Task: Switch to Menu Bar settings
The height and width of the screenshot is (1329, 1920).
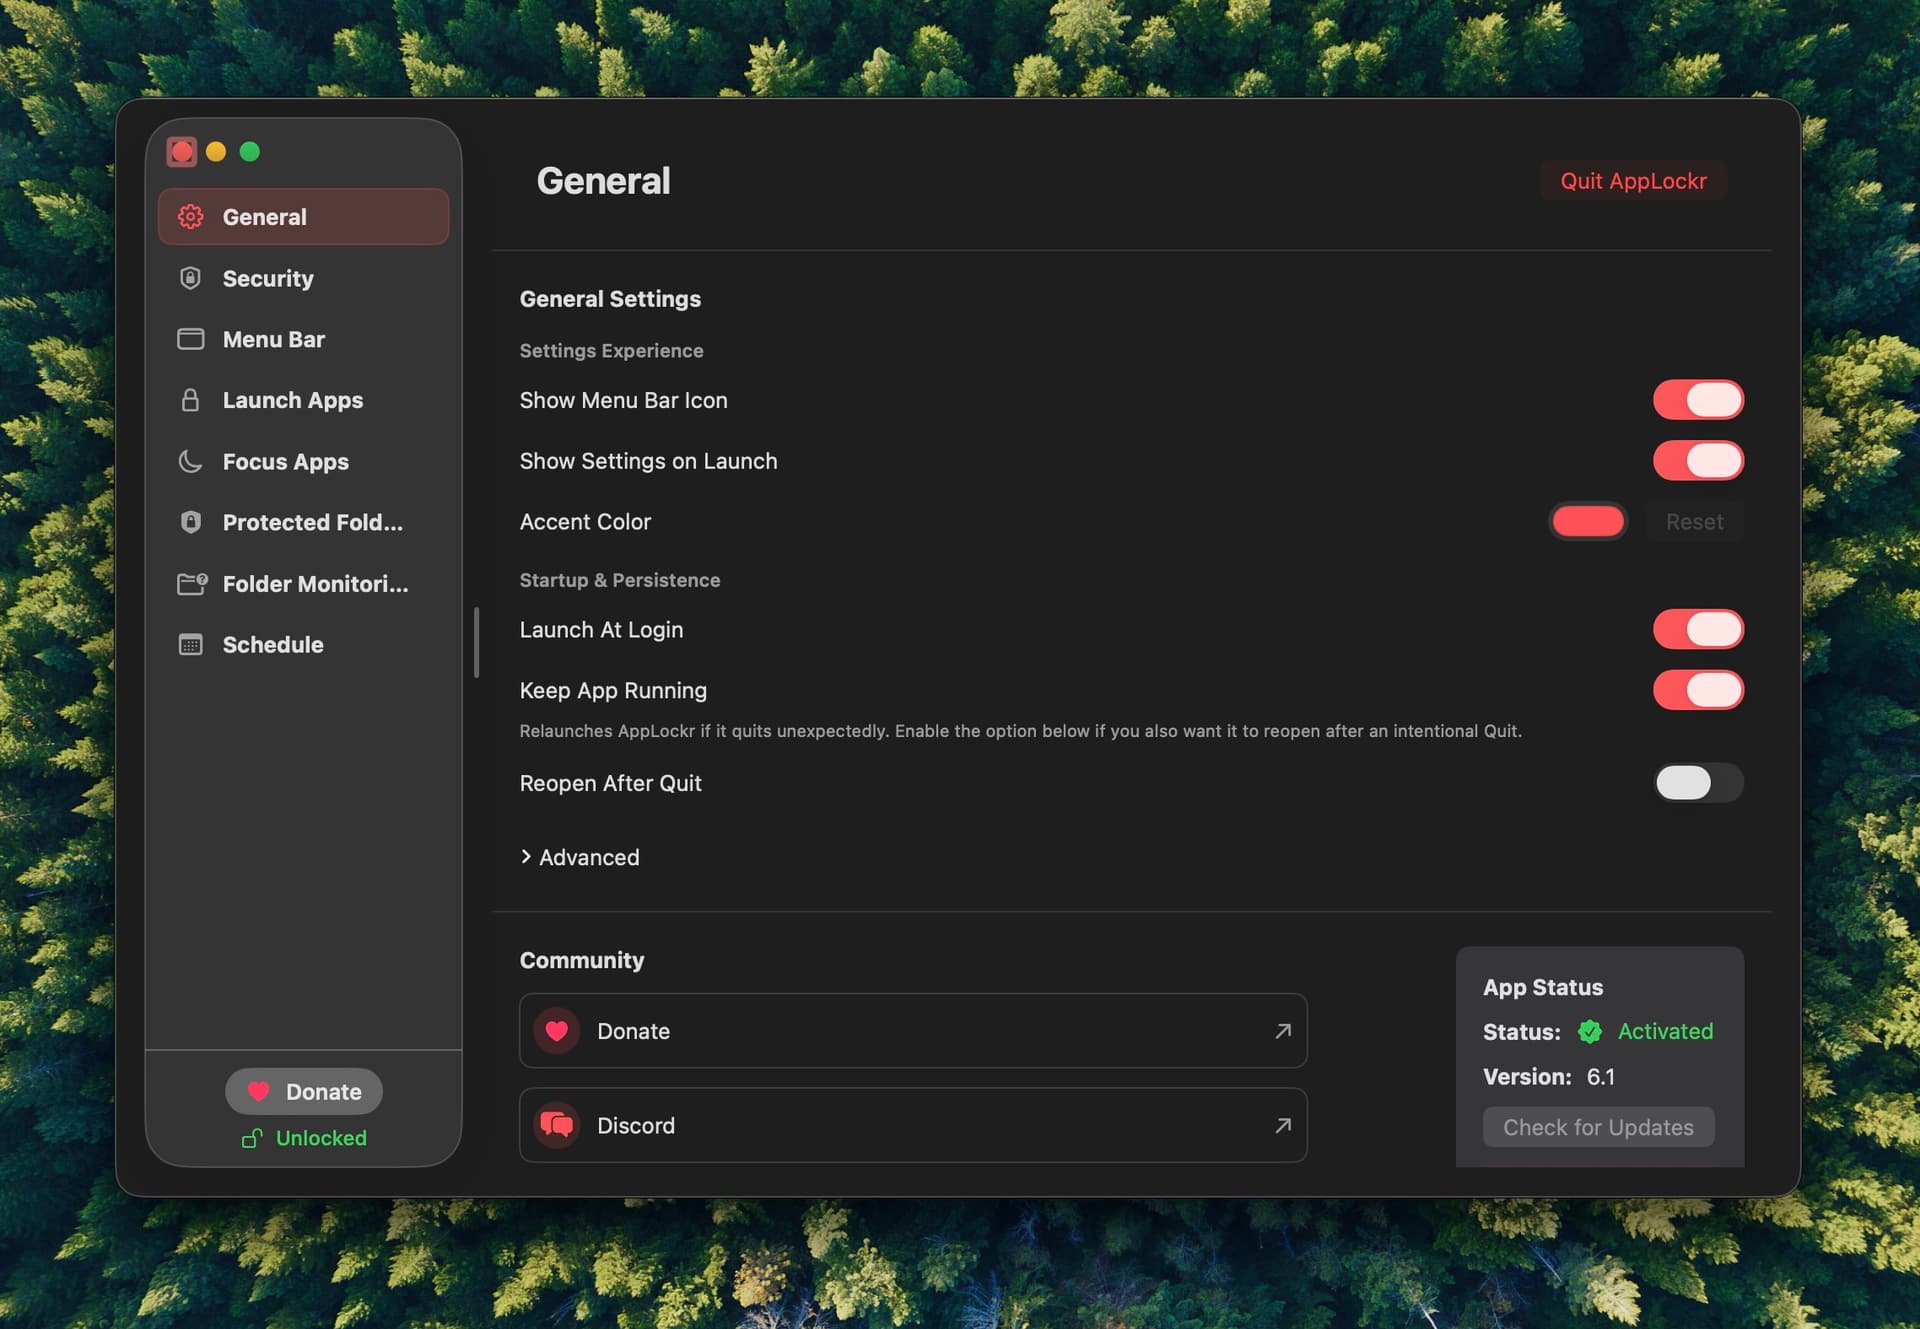Action: (x=303, y=339)
